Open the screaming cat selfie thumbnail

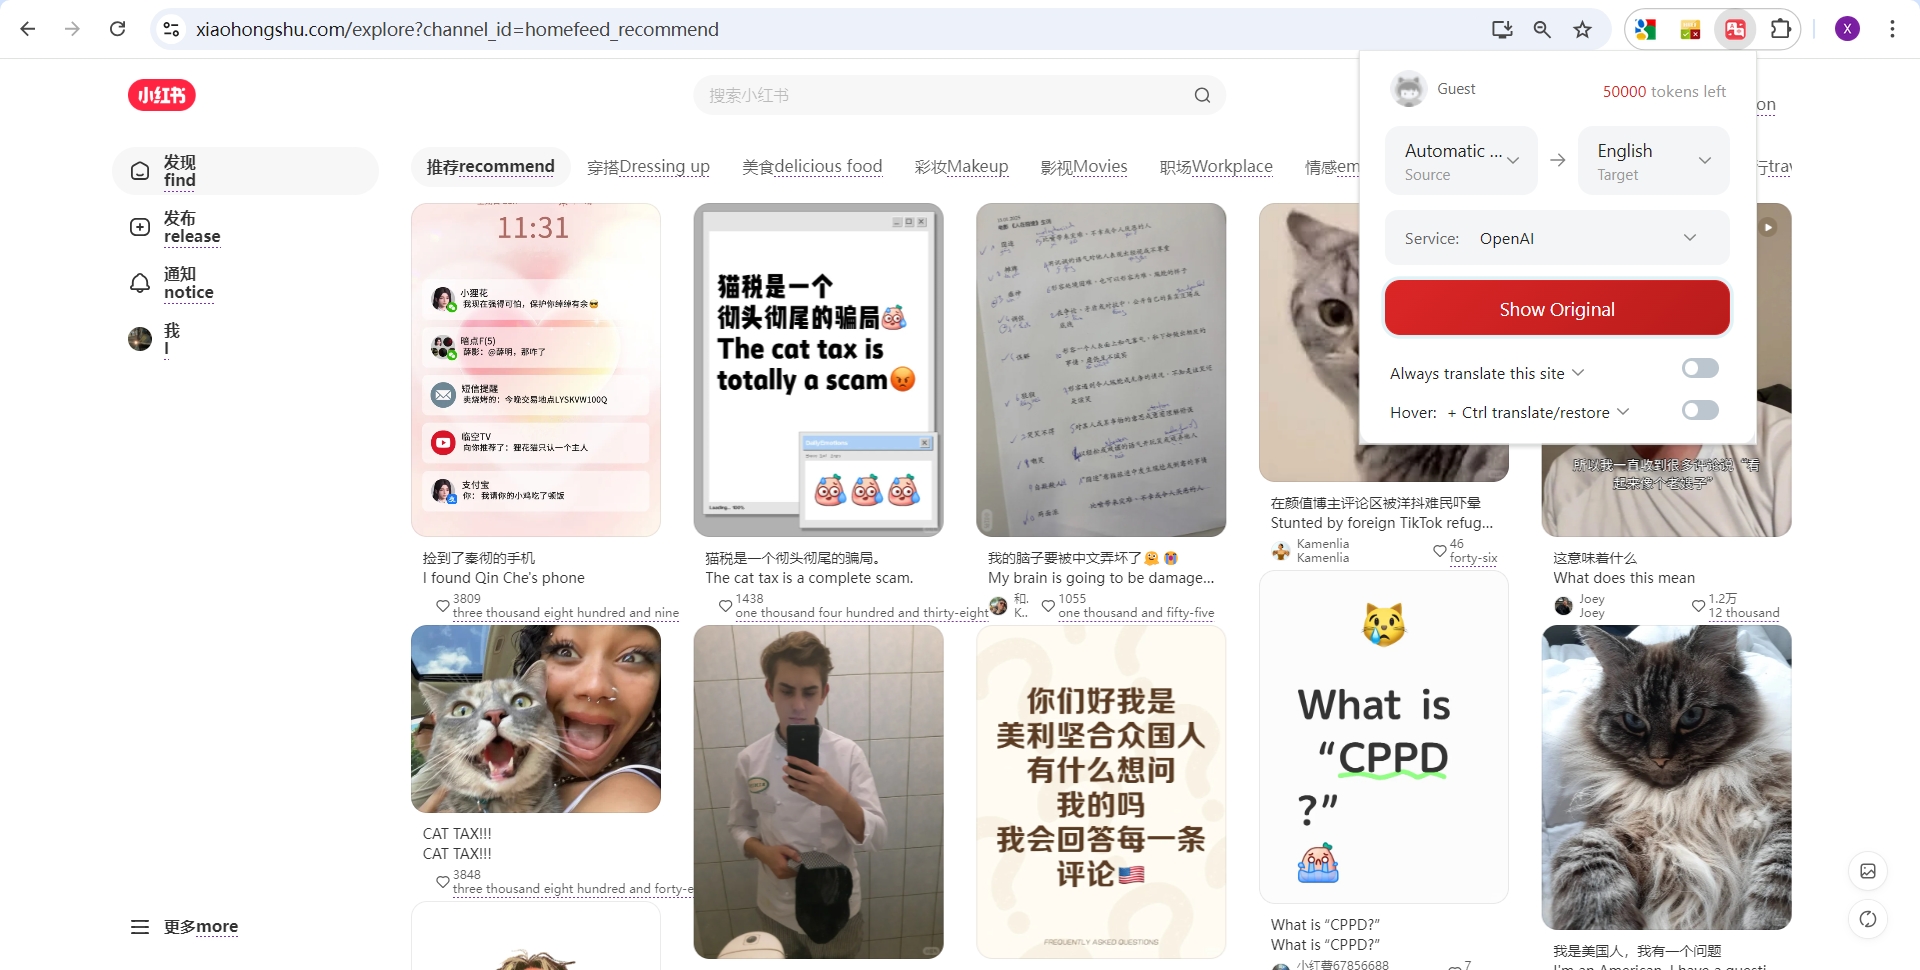click(536, 719)
